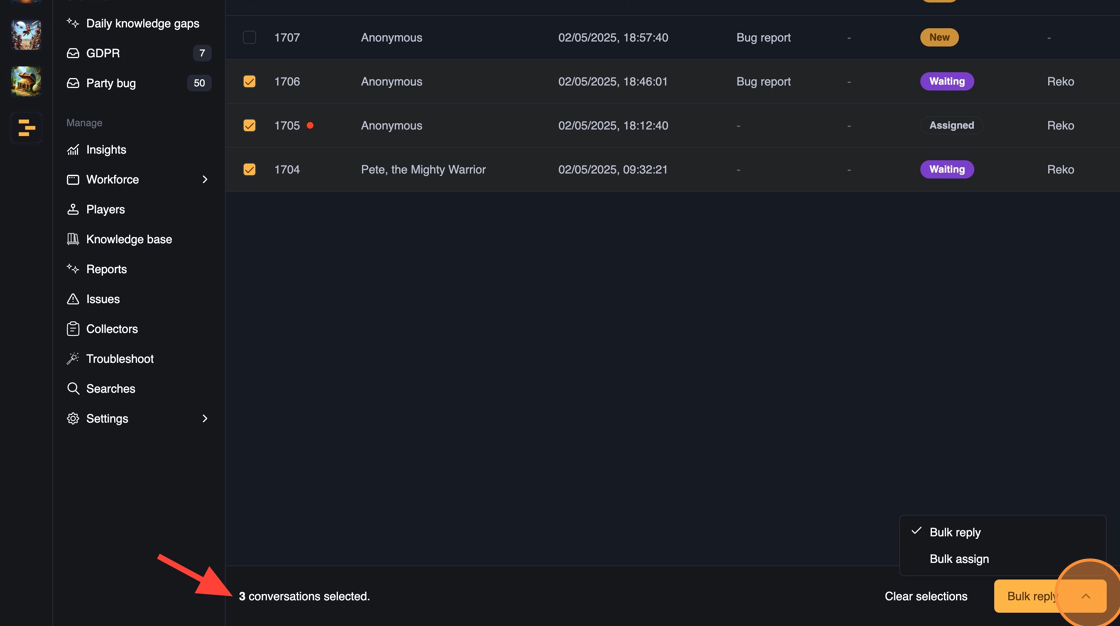Open the Party bug queue
Screen dimensions: 1120x626
[111, 83]
